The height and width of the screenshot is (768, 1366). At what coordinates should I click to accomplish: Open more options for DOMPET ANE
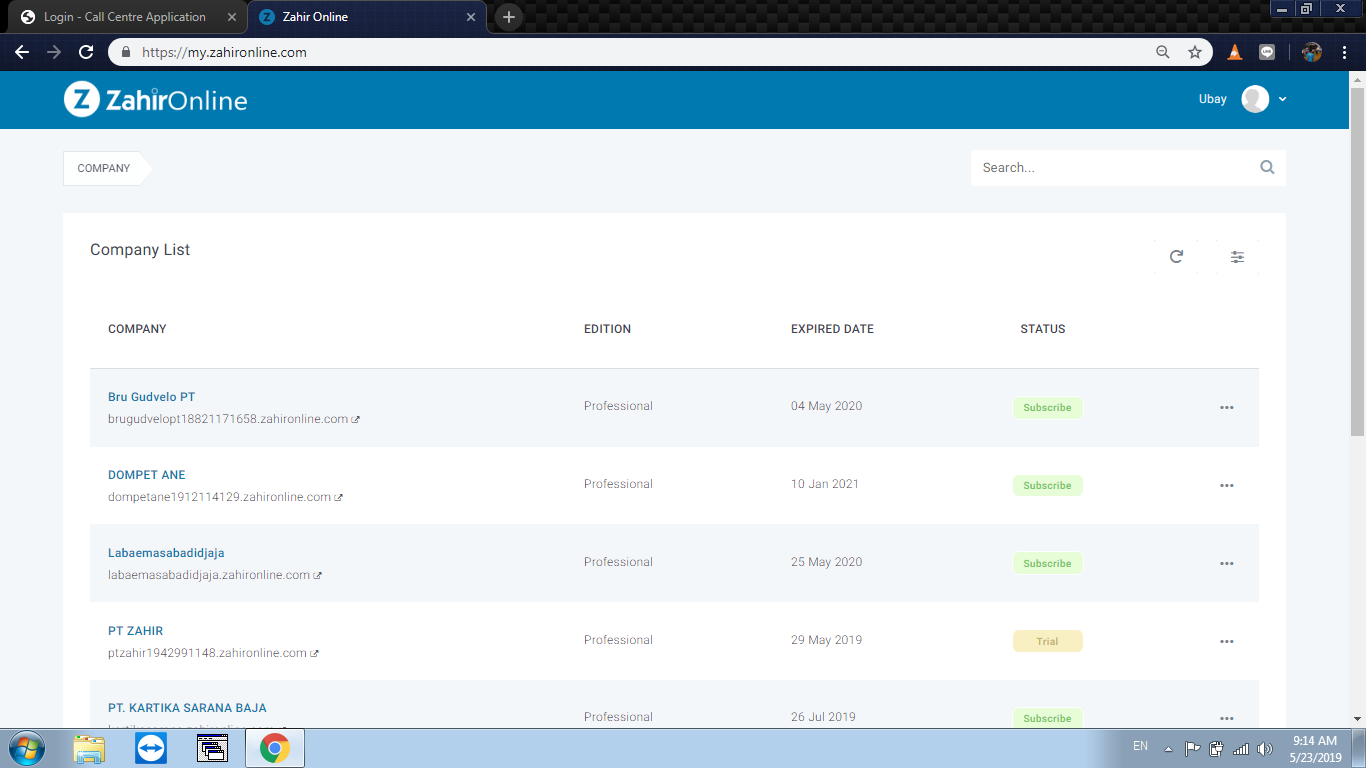(1227, 486)
